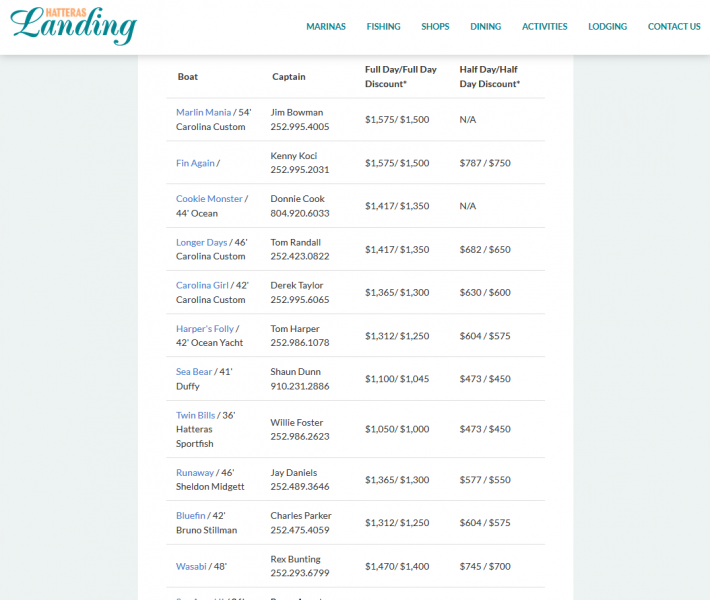Open the Longer Days boat link
The image size is (710, 600).
coord(201,242)
